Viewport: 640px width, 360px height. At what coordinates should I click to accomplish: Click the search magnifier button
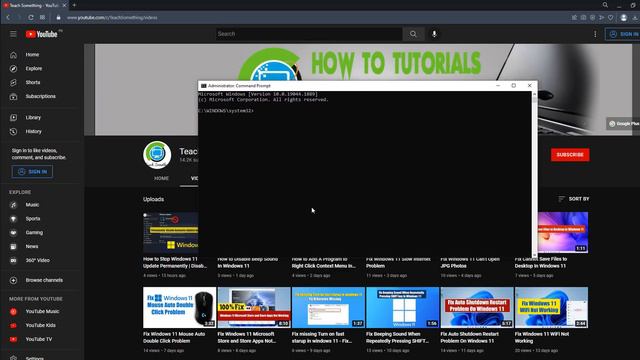click(413, 34)
